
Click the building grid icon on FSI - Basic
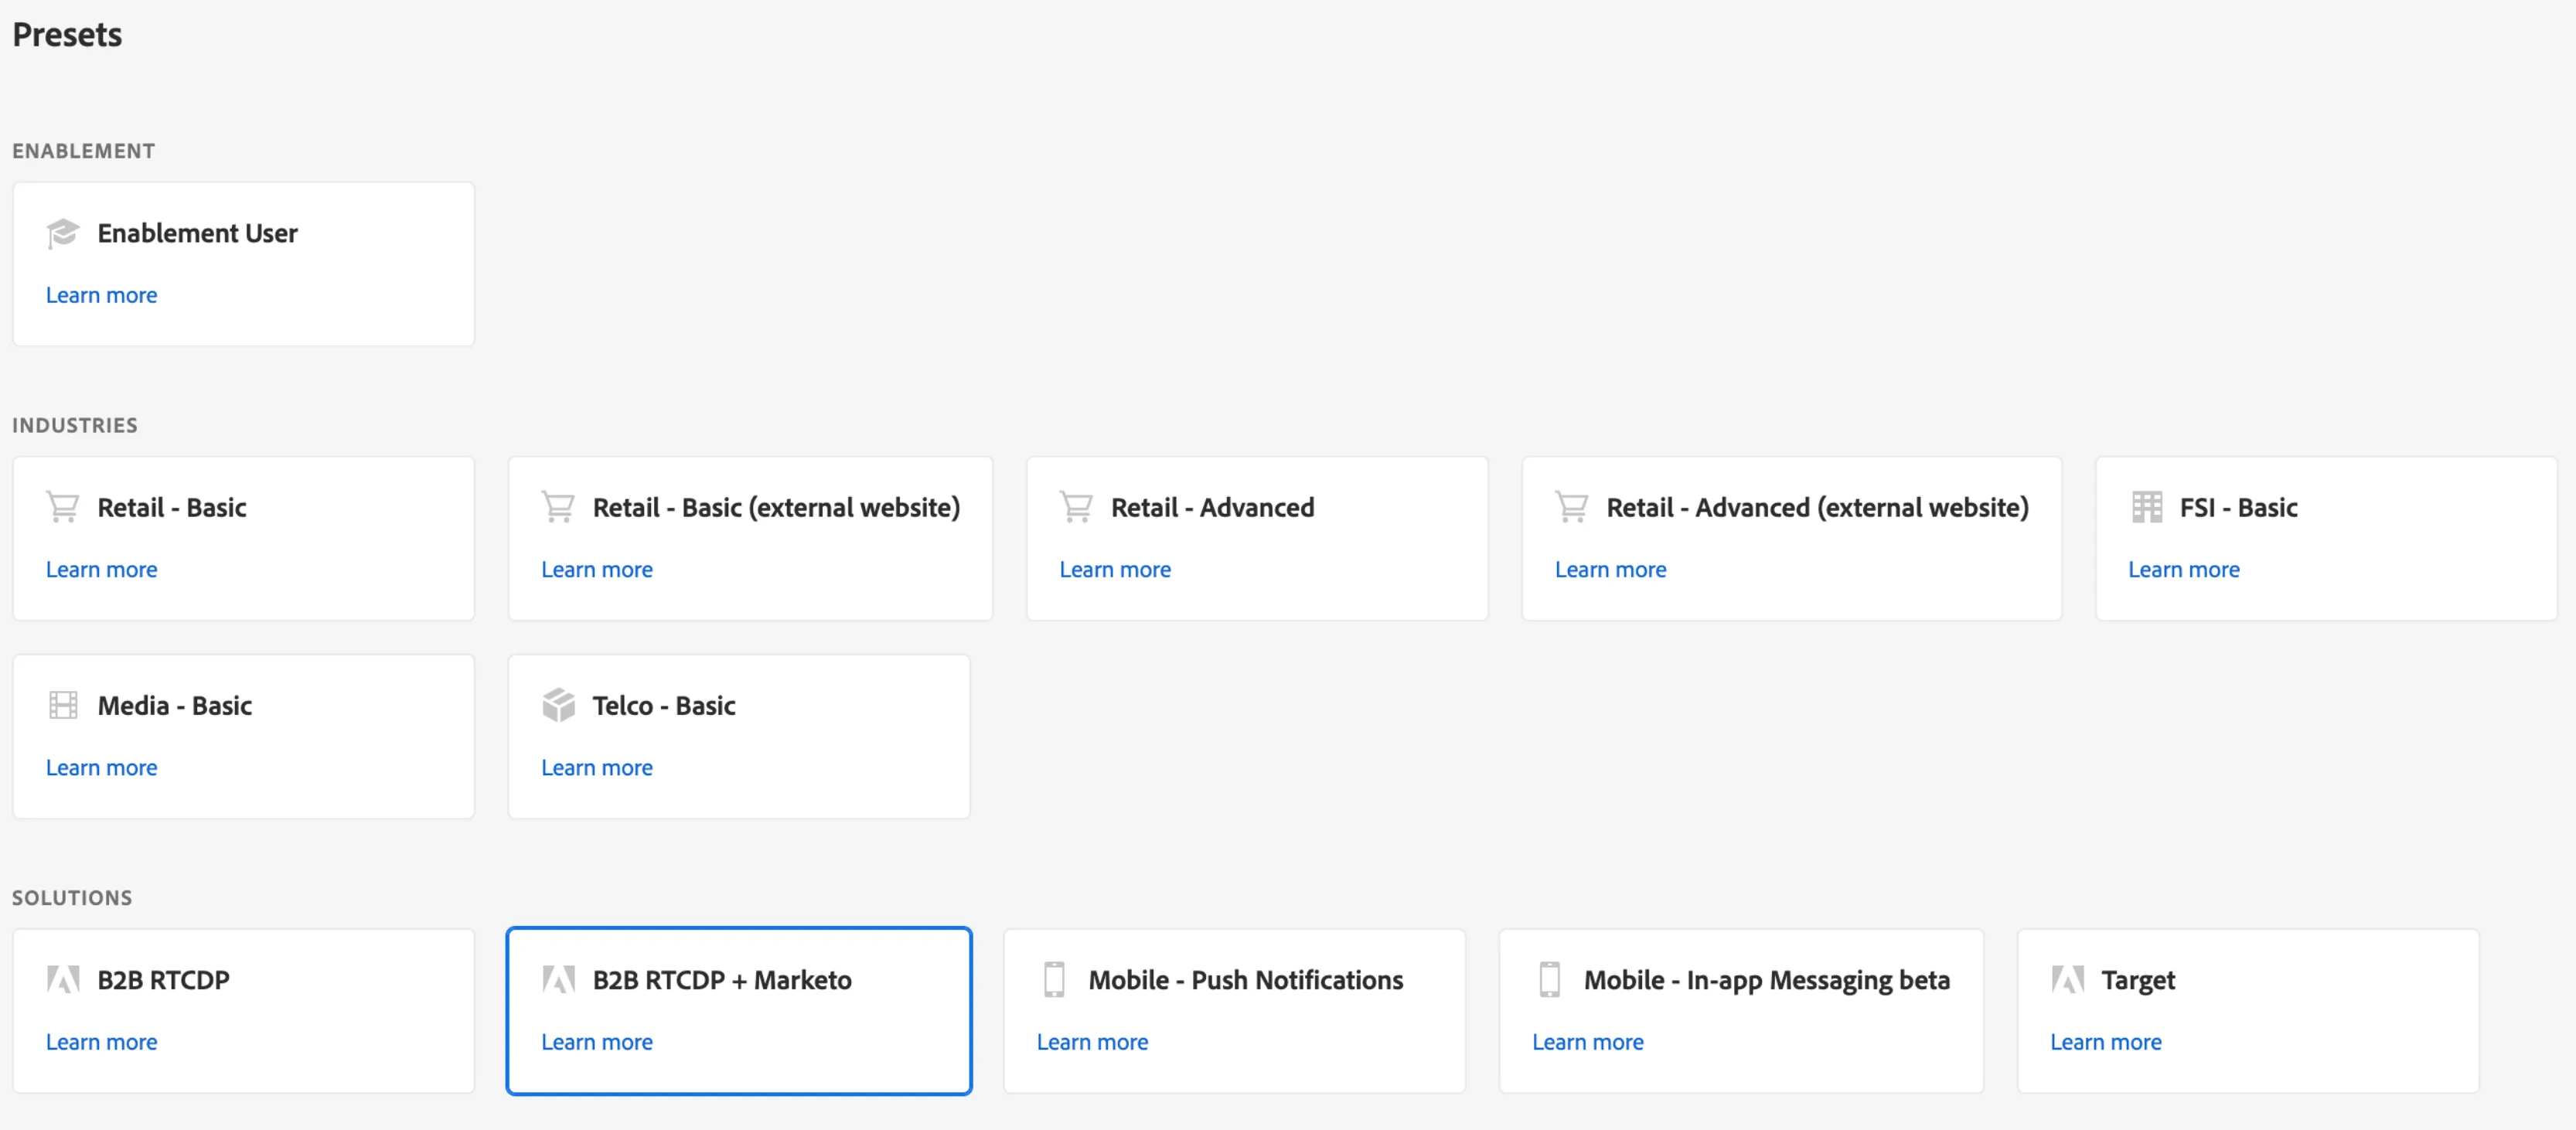click(2146, 507)
